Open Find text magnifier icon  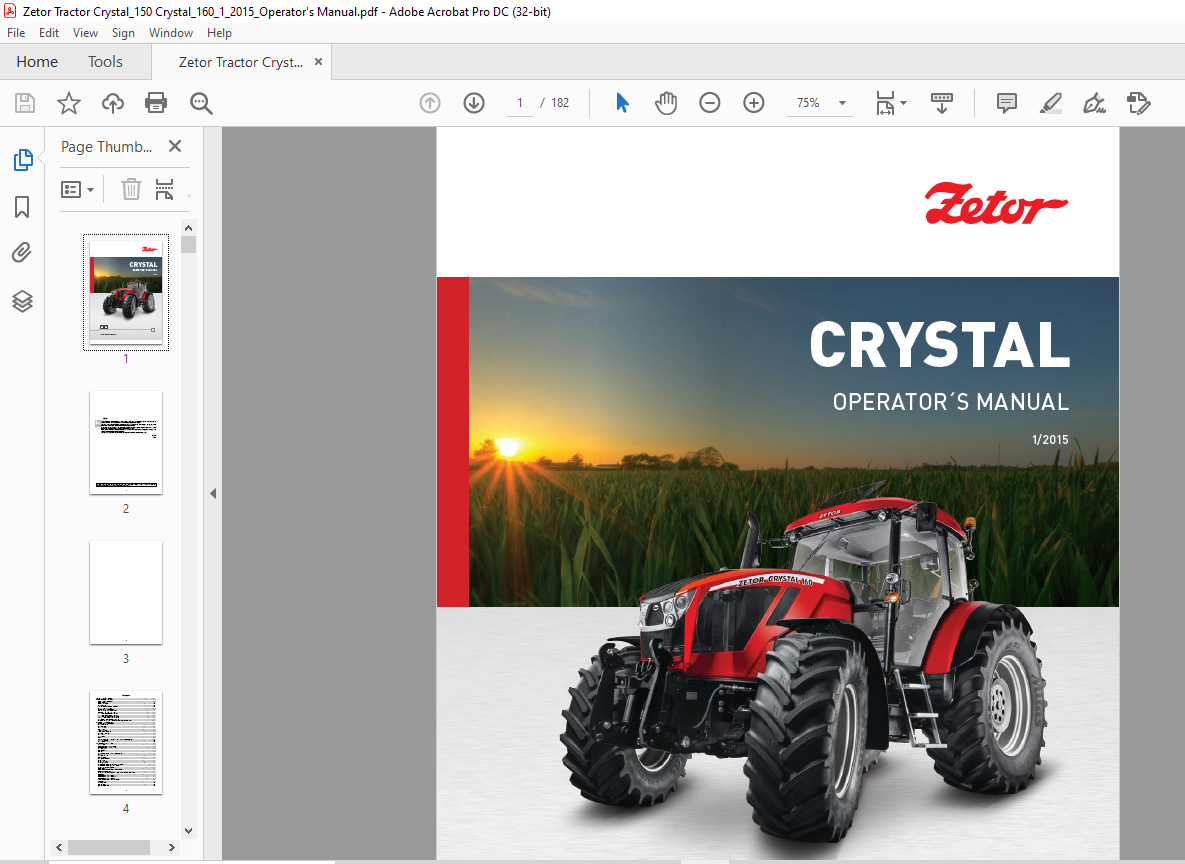(201, 103)
